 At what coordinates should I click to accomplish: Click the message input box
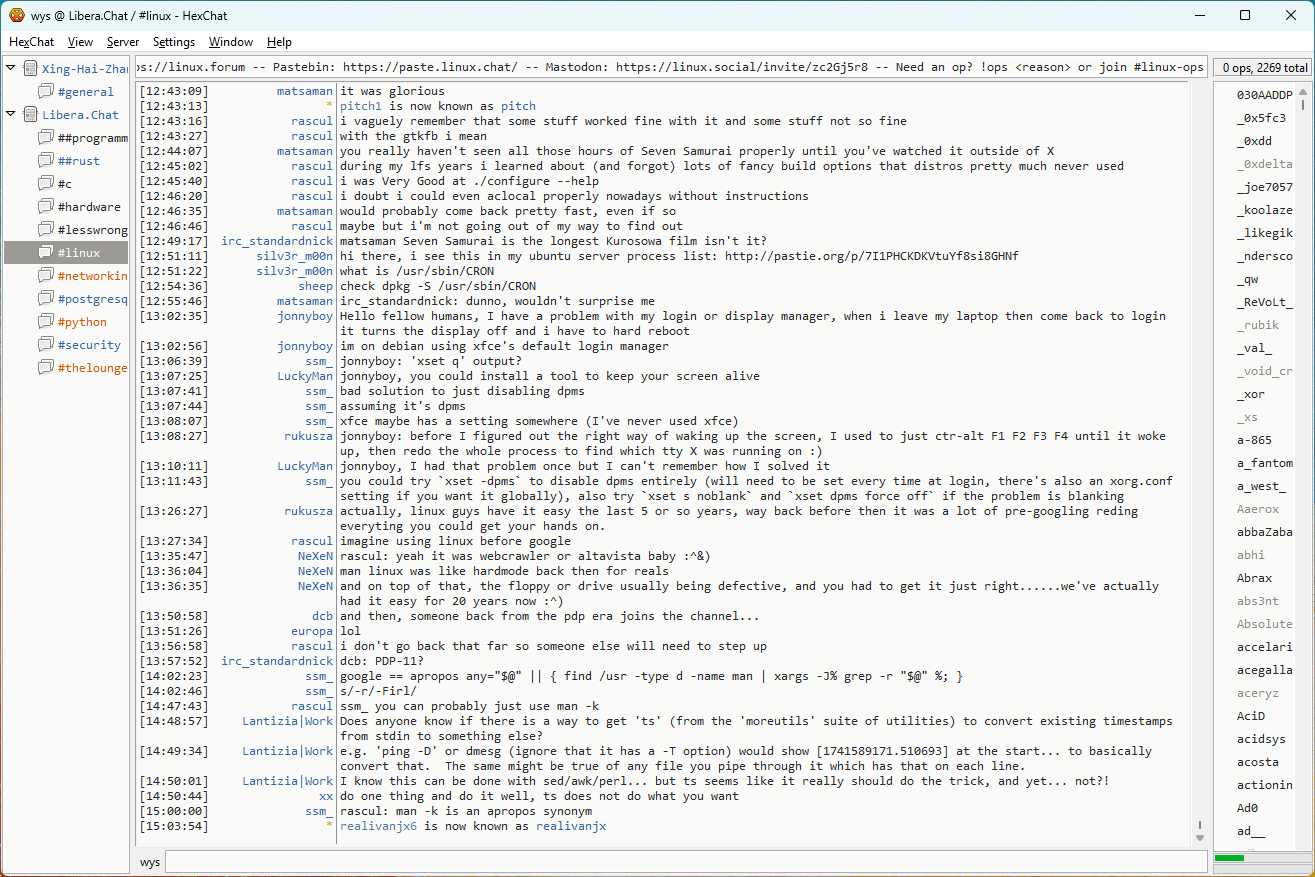(685, 862)
